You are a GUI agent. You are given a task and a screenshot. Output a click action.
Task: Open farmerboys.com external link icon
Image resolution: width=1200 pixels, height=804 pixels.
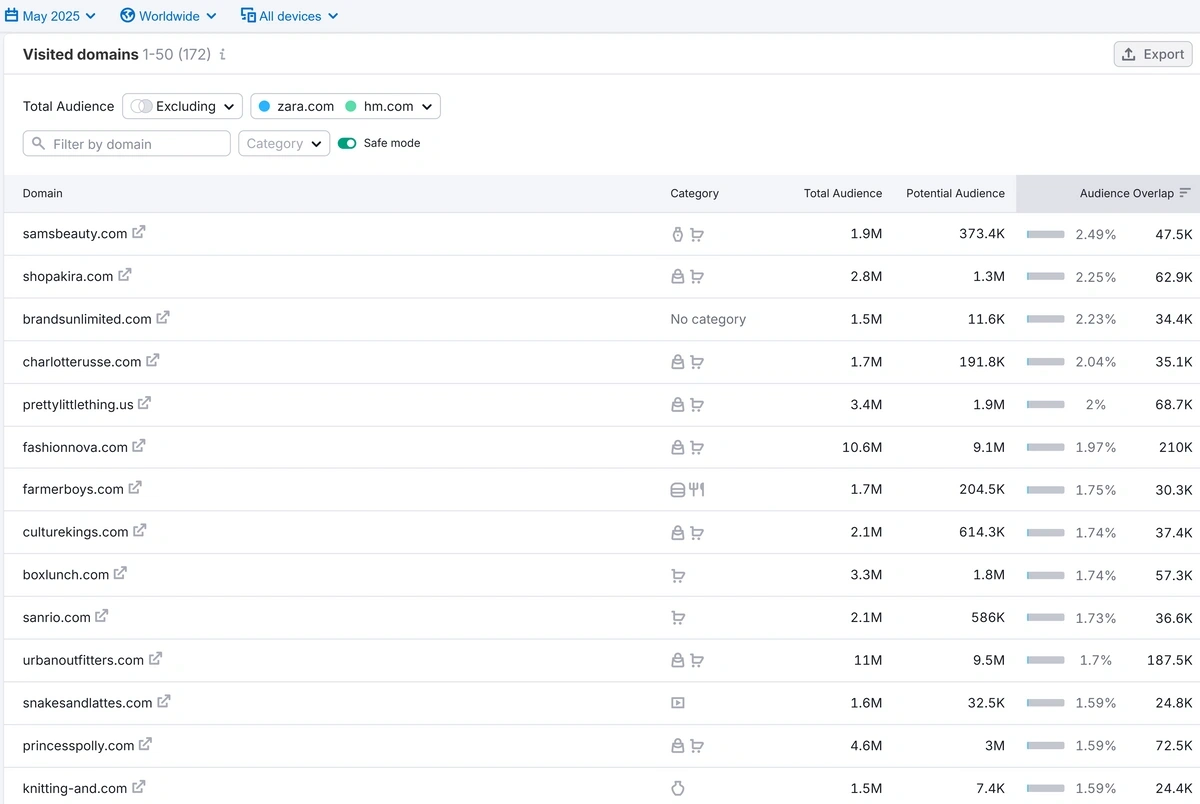135,488
